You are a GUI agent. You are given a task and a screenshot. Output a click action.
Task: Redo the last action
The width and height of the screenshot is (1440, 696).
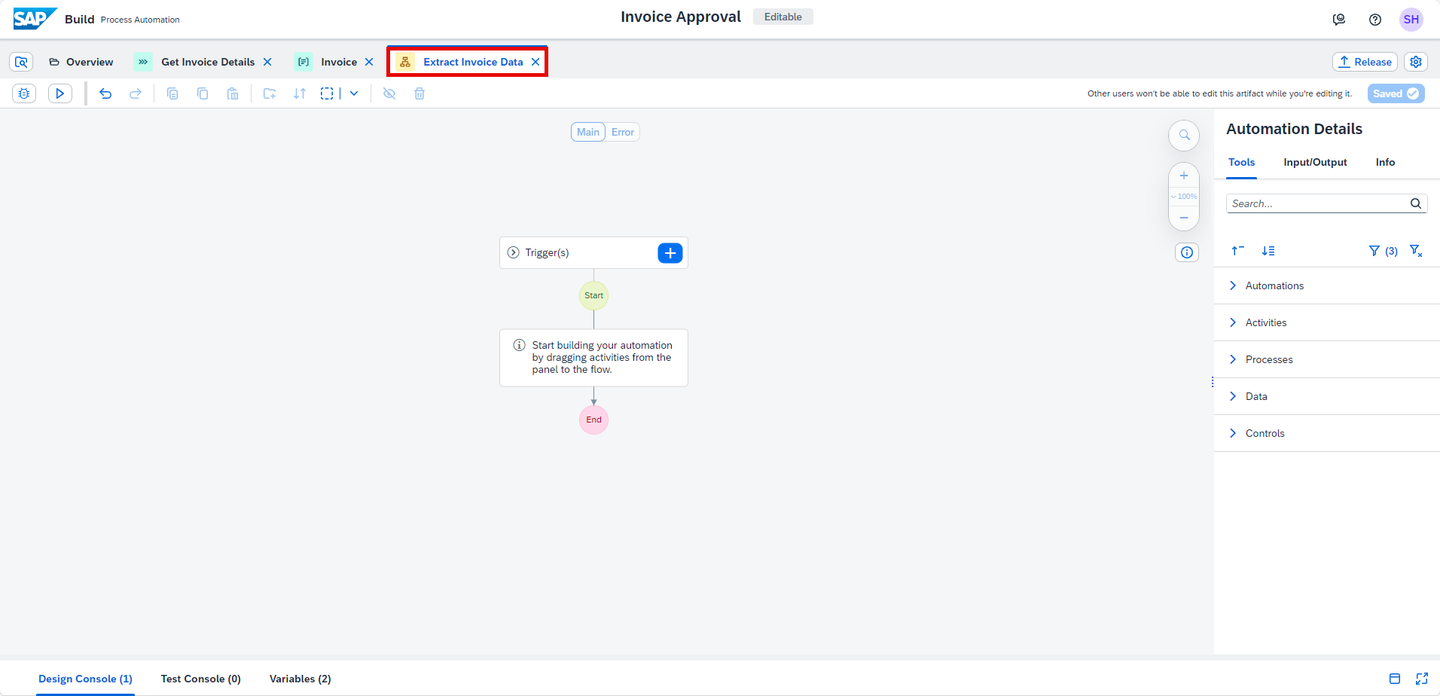(x=136, y=93)
